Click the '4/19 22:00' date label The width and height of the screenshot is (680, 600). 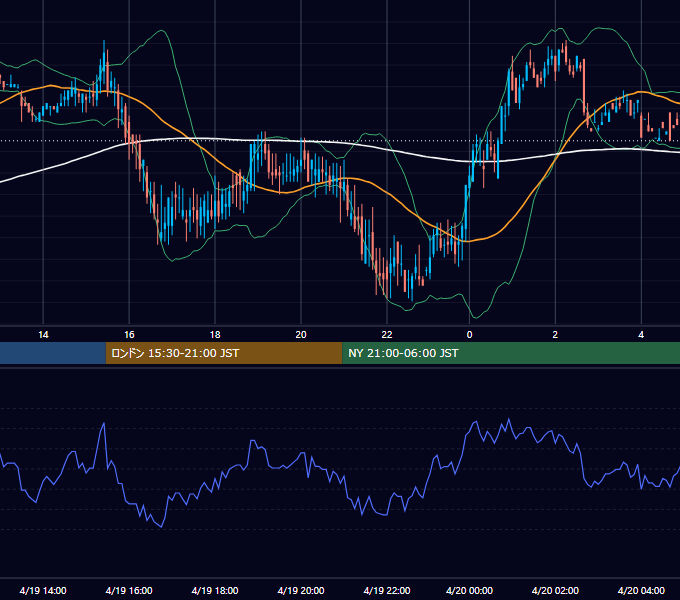387,590
